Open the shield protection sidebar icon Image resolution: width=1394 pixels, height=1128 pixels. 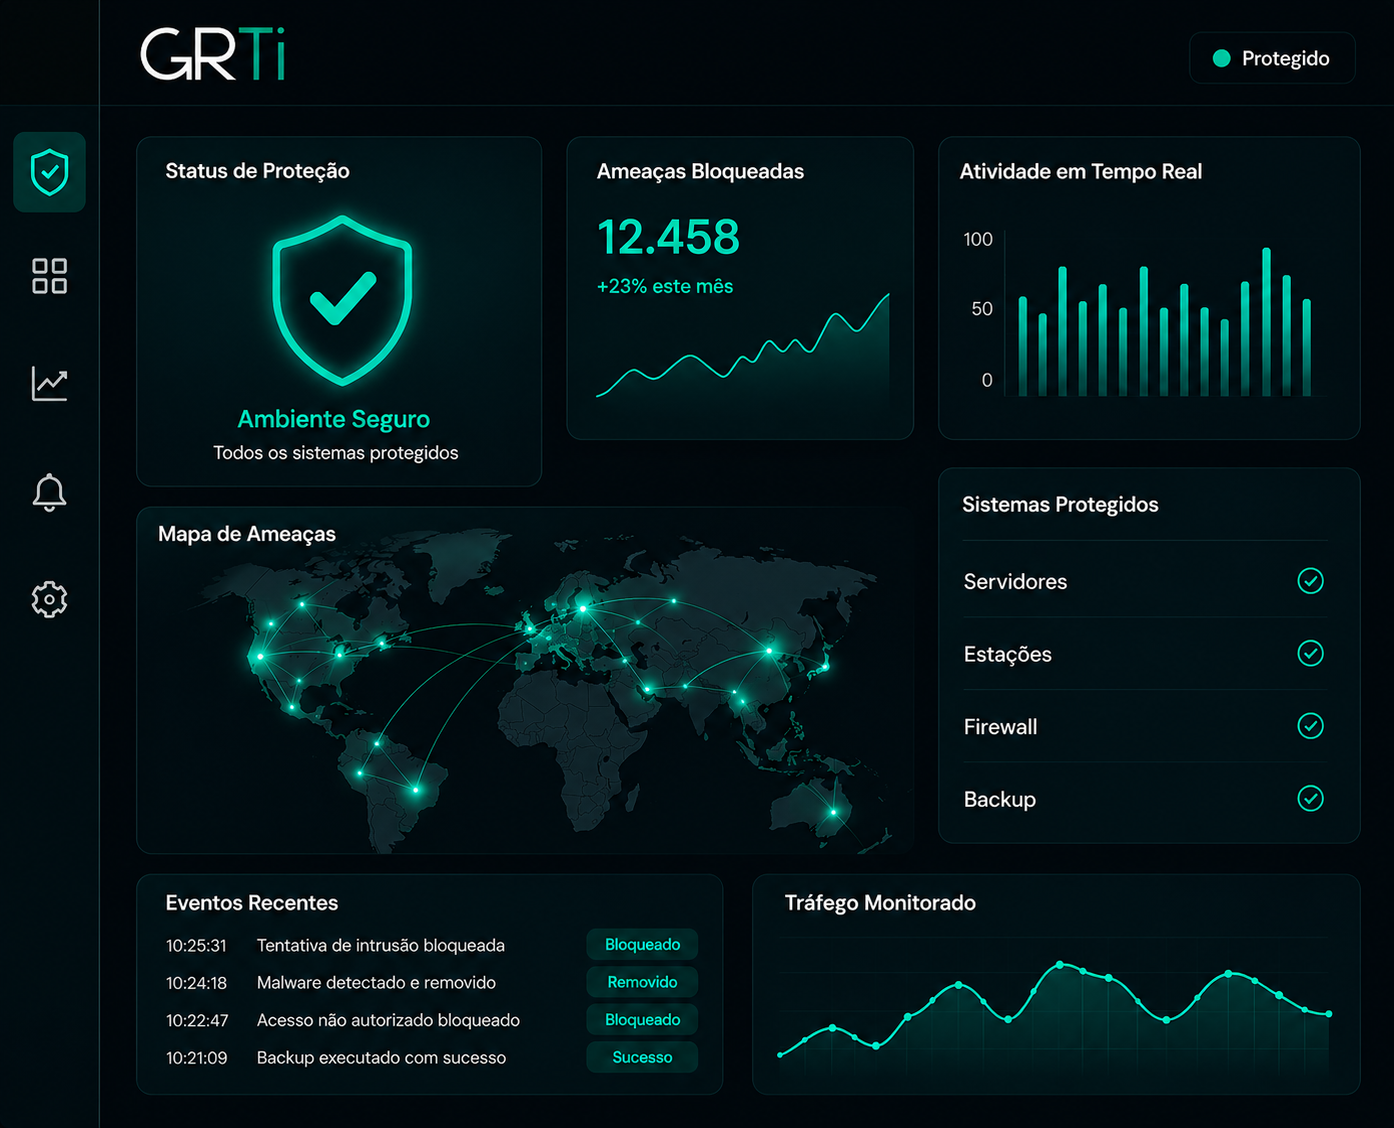(49, 172)
